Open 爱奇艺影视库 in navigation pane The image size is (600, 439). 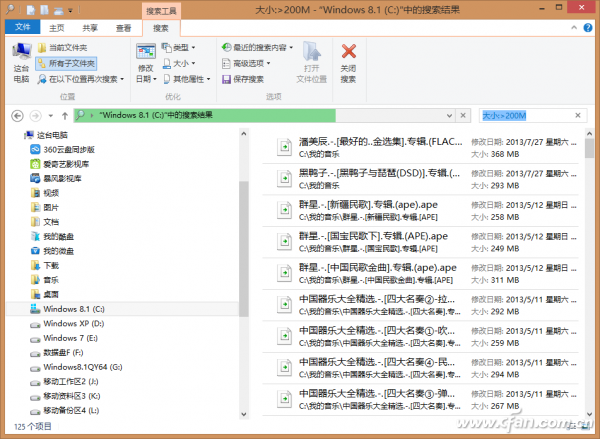60,164
